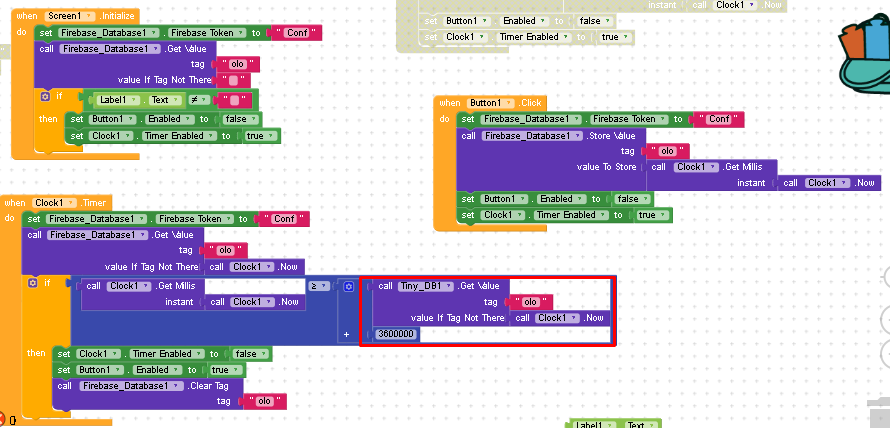890x428 pixels.
Task: Click "olo" text in Tiny_DB1 tag
Action: [530, 302]
